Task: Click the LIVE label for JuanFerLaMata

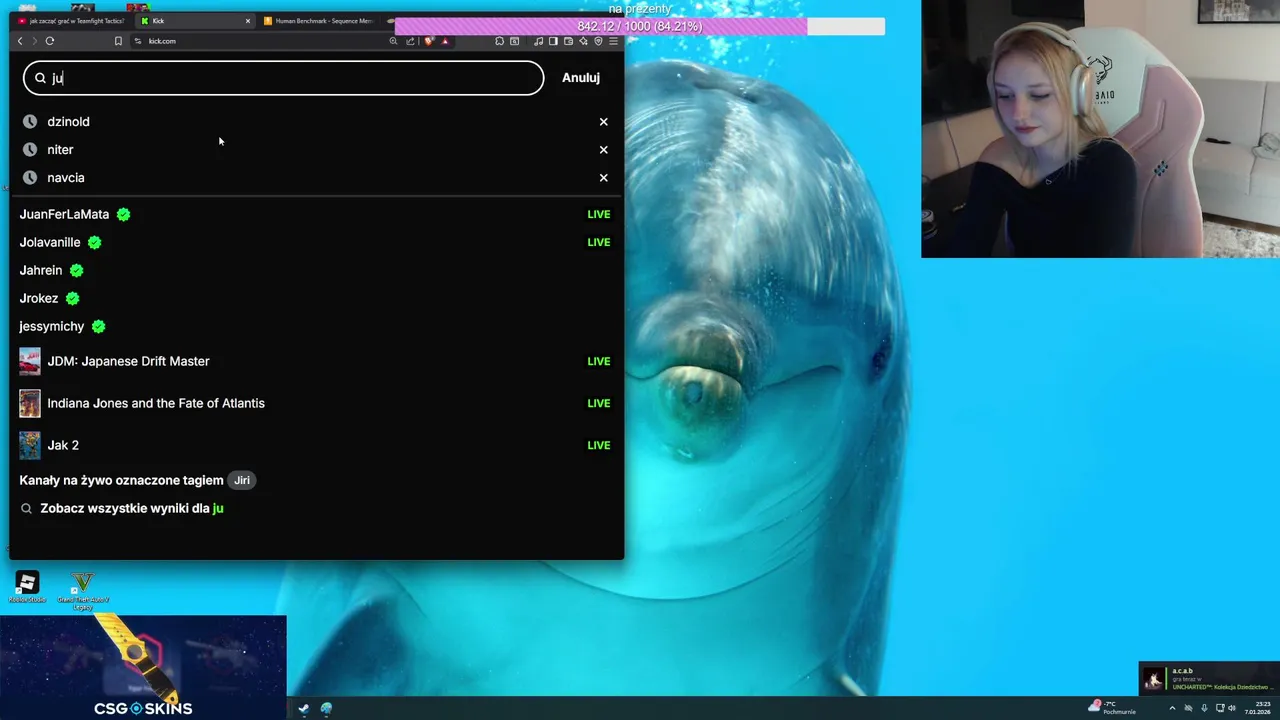Action: pos(598,214)
